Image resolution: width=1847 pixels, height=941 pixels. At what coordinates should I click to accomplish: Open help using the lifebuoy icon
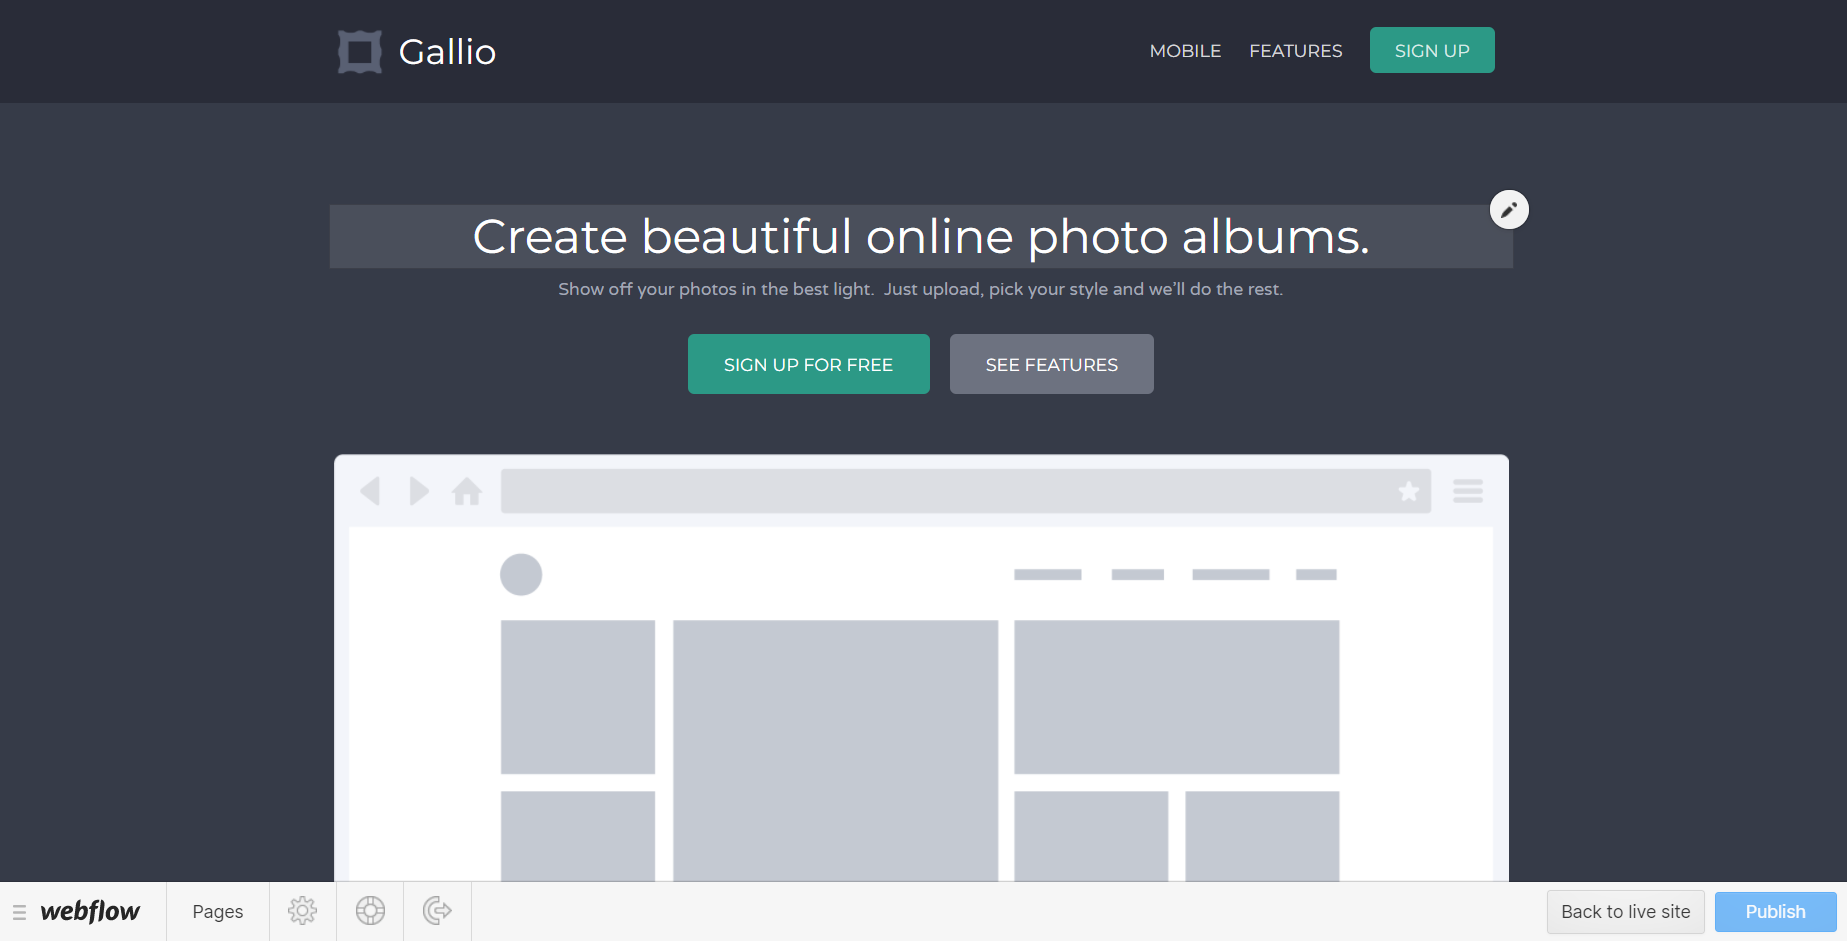(369, 911)
